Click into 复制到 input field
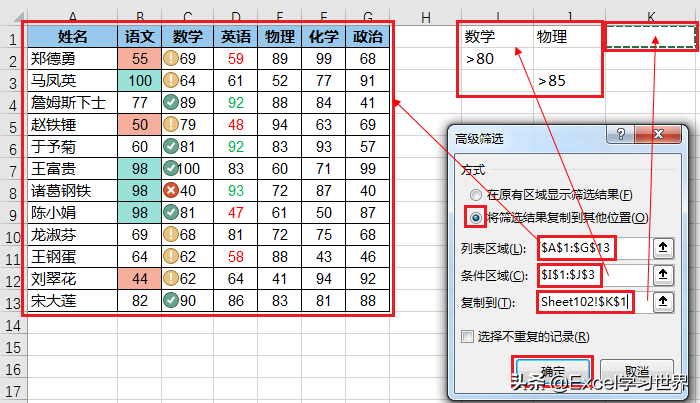The image size is (700, 403). pyautogui.click(x=595, y=302)
